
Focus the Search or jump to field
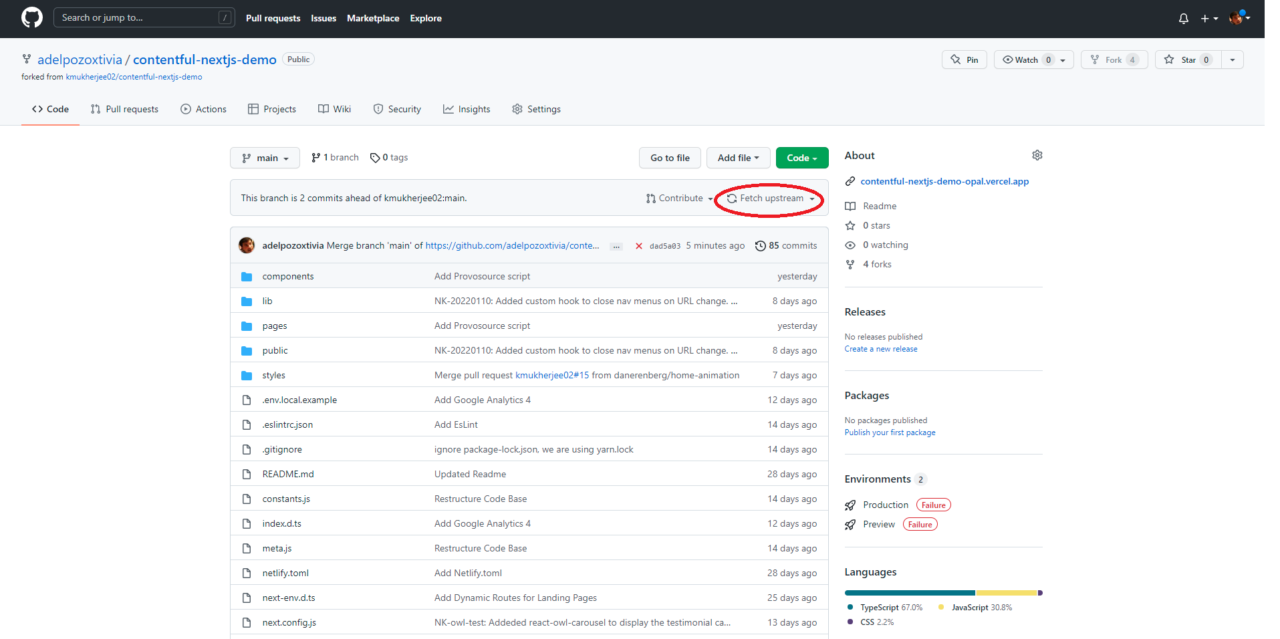(140, 18)
